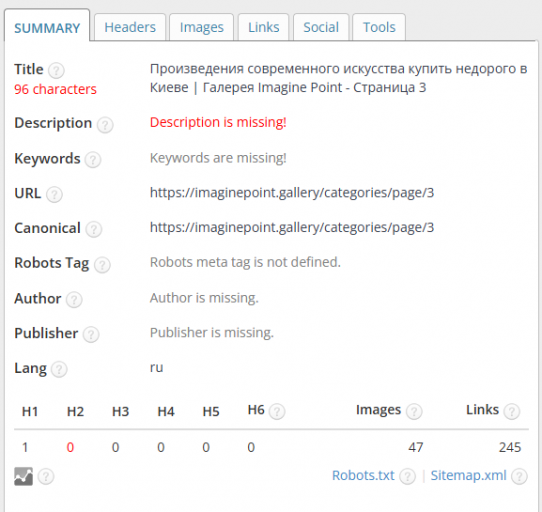Click the red '96 characters' warning

click(55, 89)
